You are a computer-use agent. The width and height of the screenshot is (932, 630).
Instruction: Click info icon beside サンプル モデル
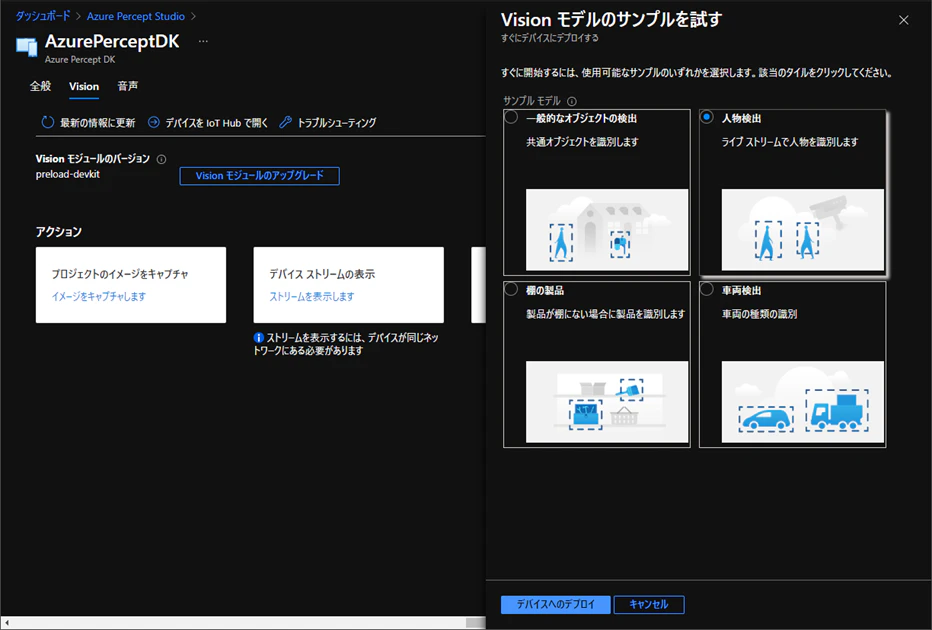point(572,101)
